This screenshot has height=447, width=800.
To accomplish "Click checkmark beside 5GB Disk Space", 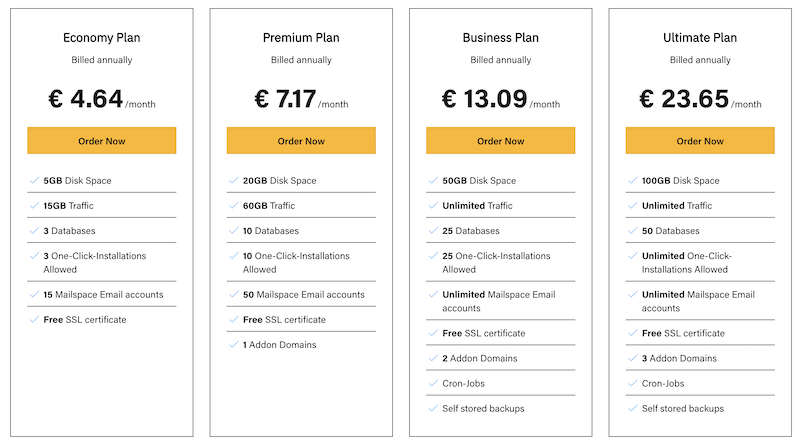I will (34, 180).
